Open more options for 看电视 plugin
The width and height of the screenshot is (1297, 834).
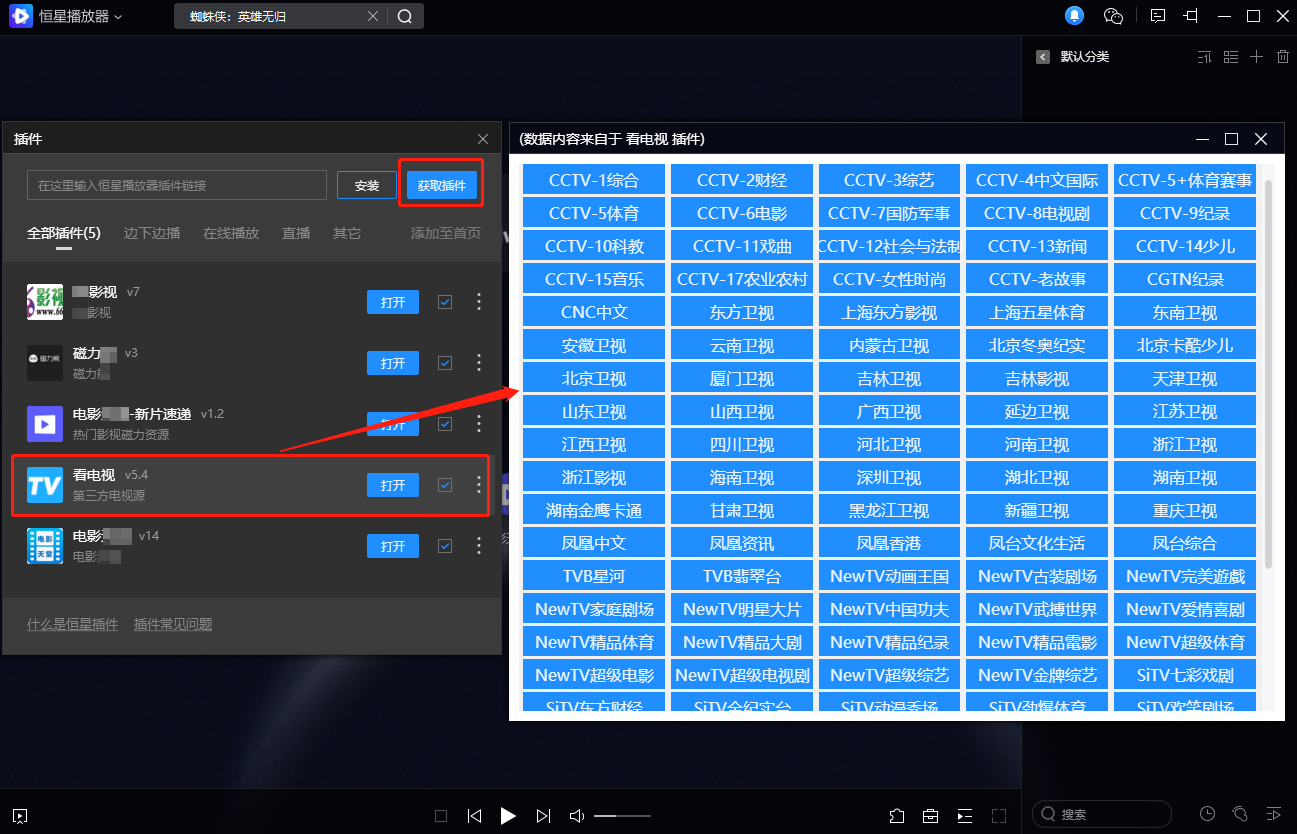click(479, 485)
